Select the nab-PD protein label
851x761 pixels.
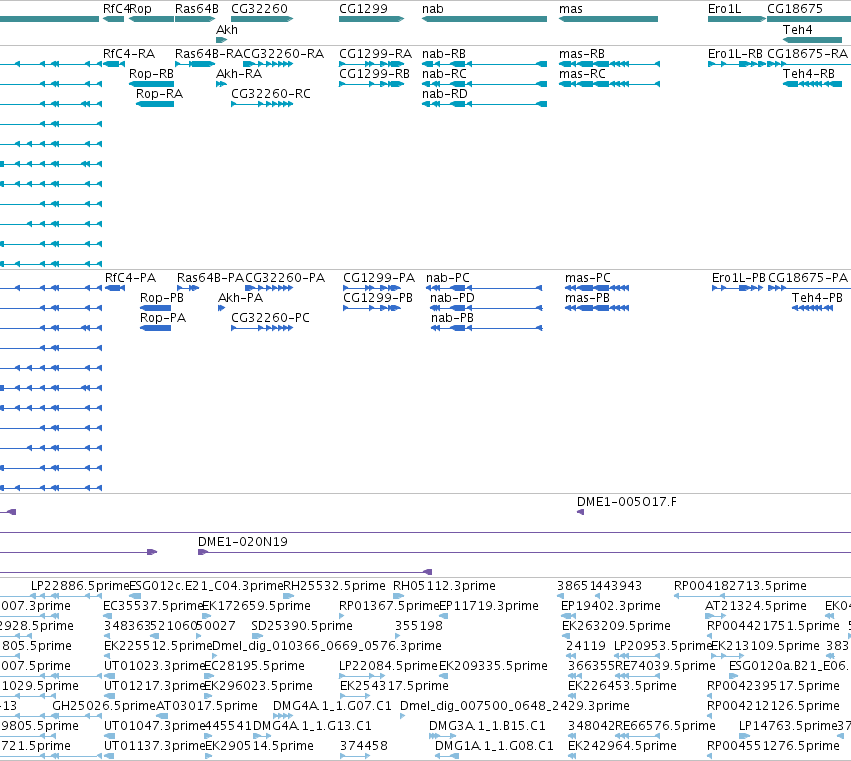coord(452,298)
